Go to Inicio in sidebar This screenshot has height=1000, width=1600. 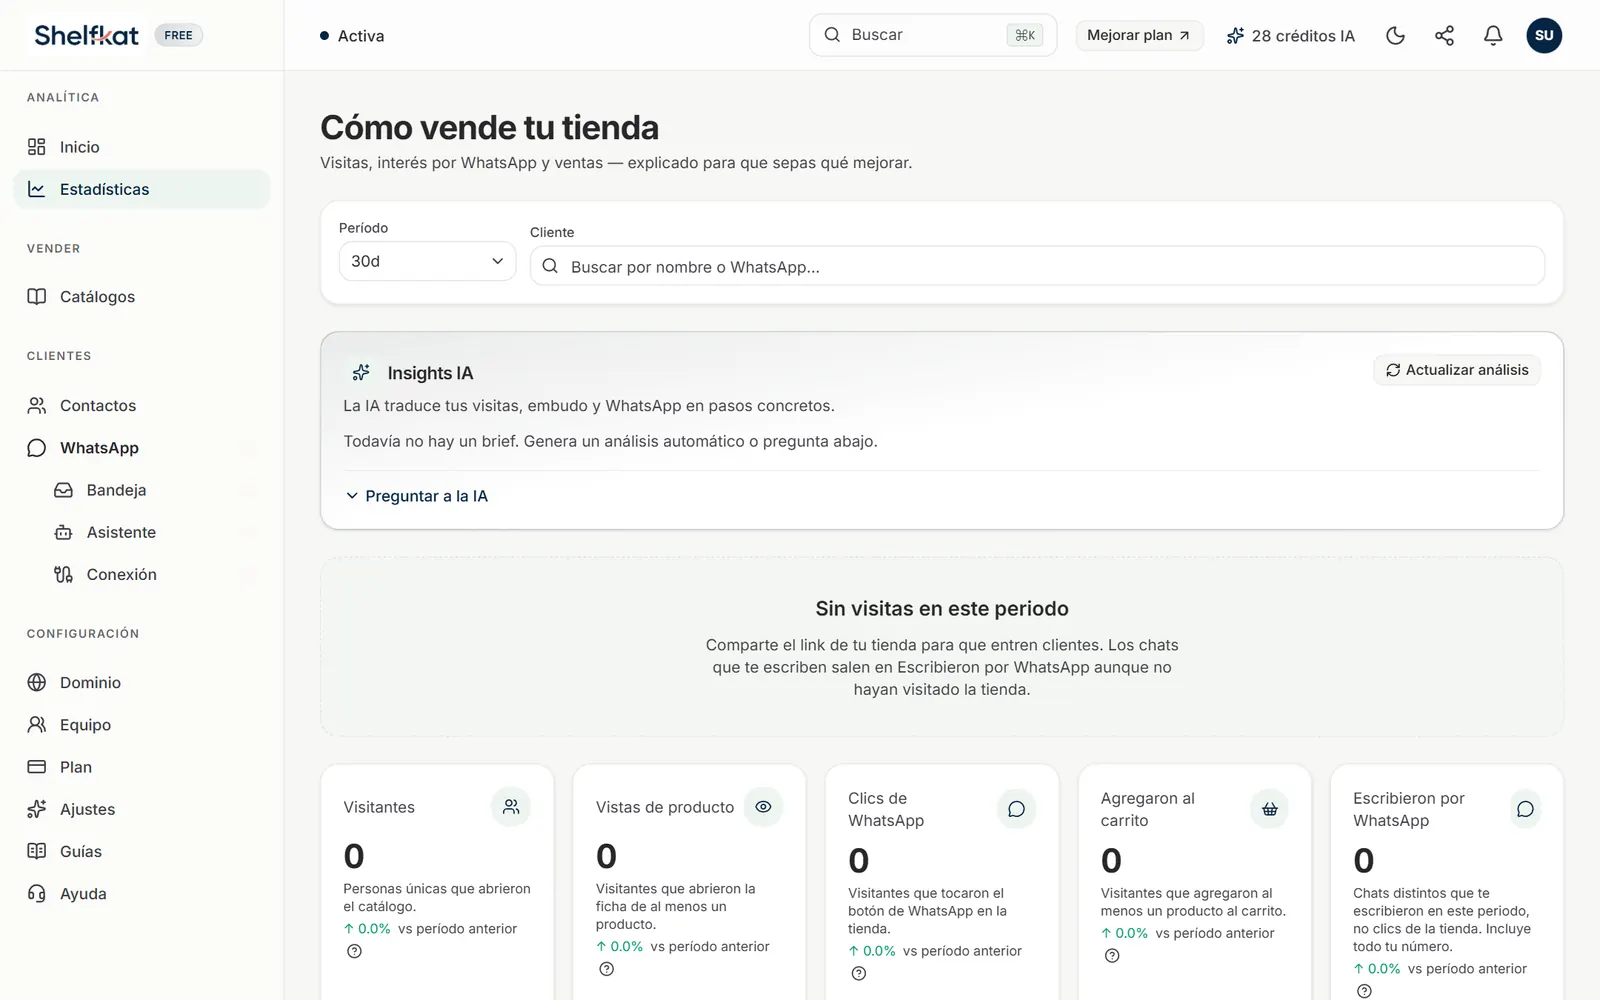[142, 147]
